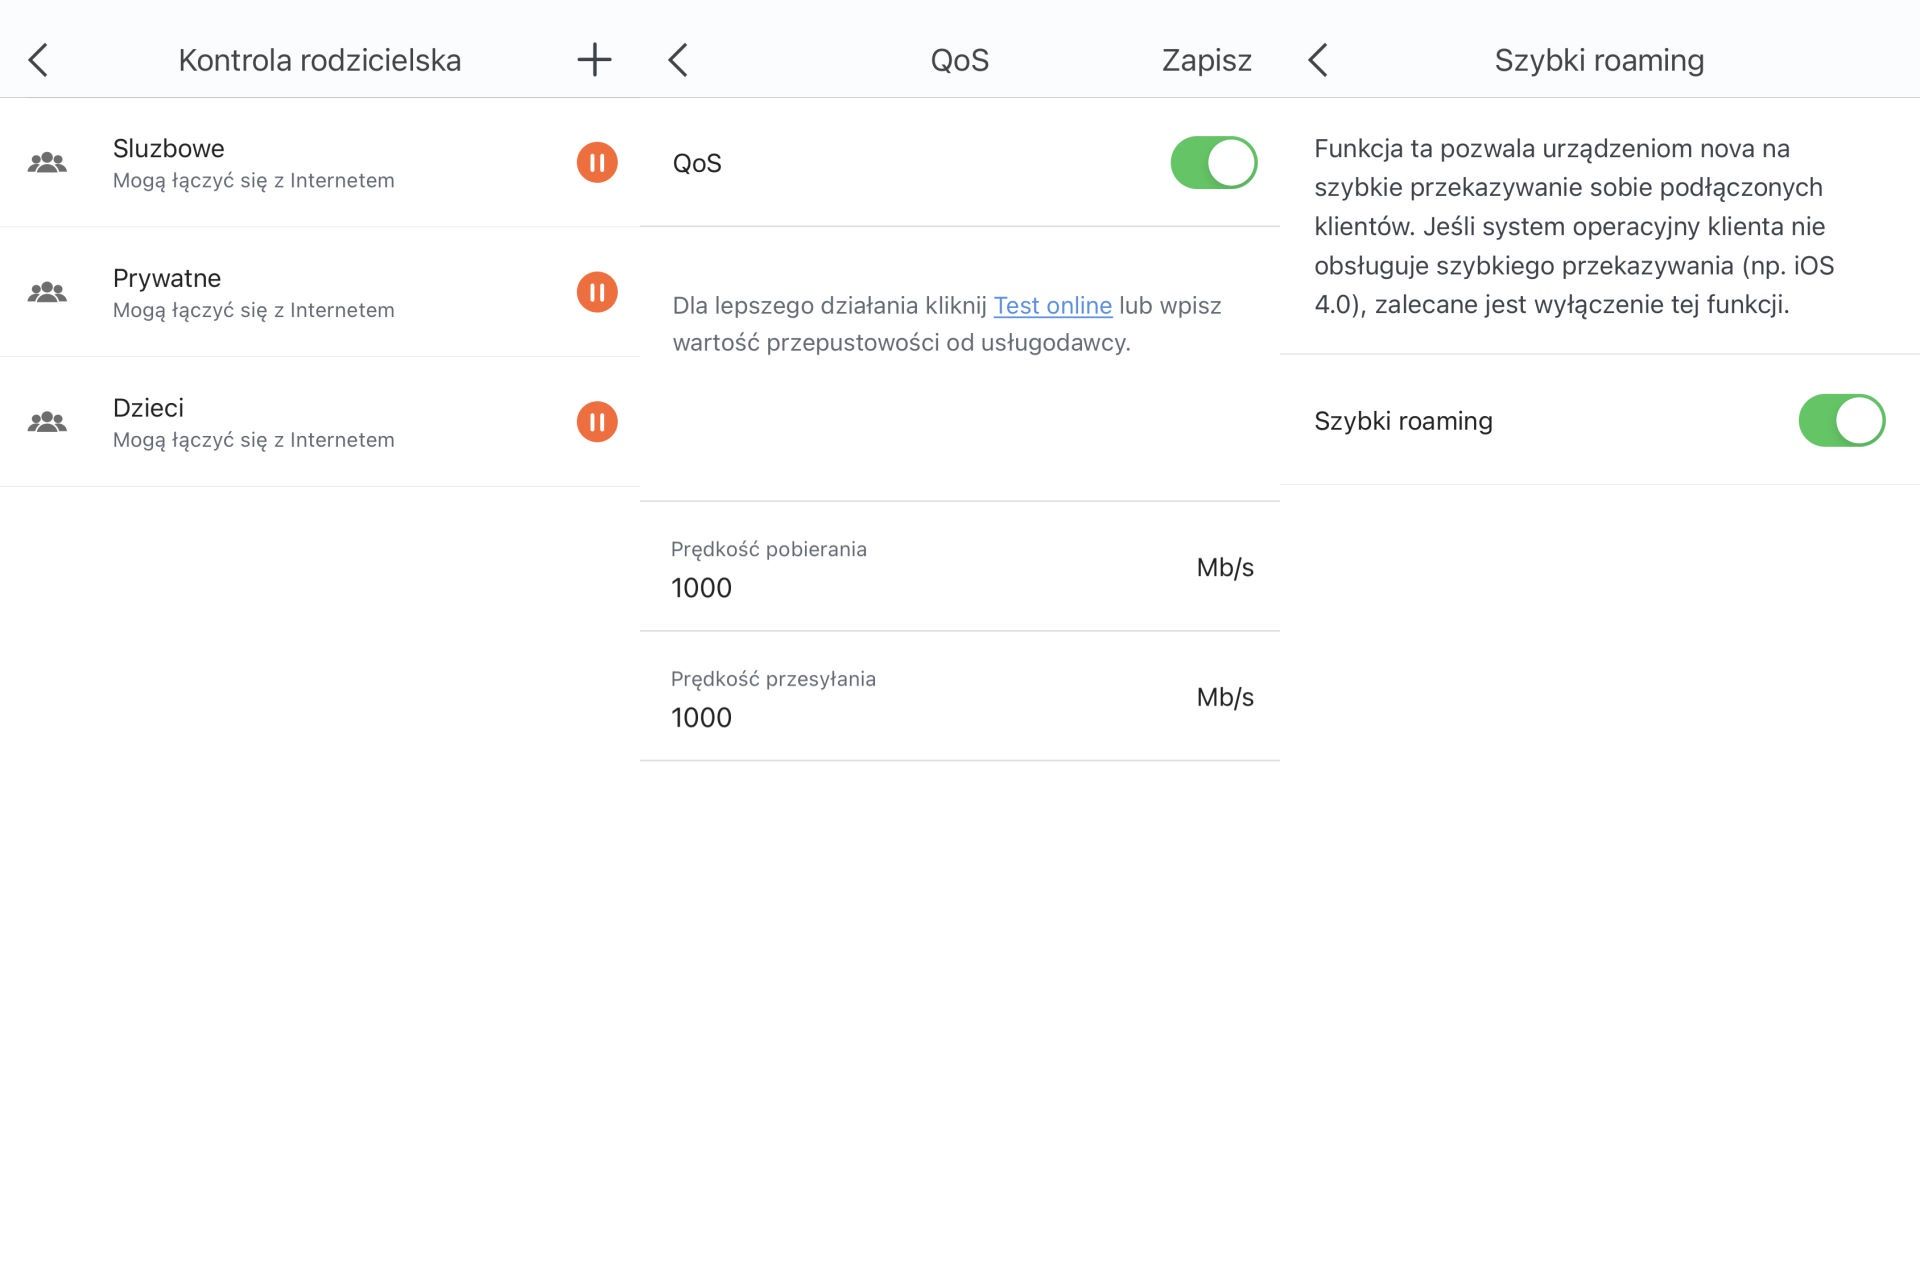Add a new parental control group
Screen dimensions: 1920x1280
594,60
